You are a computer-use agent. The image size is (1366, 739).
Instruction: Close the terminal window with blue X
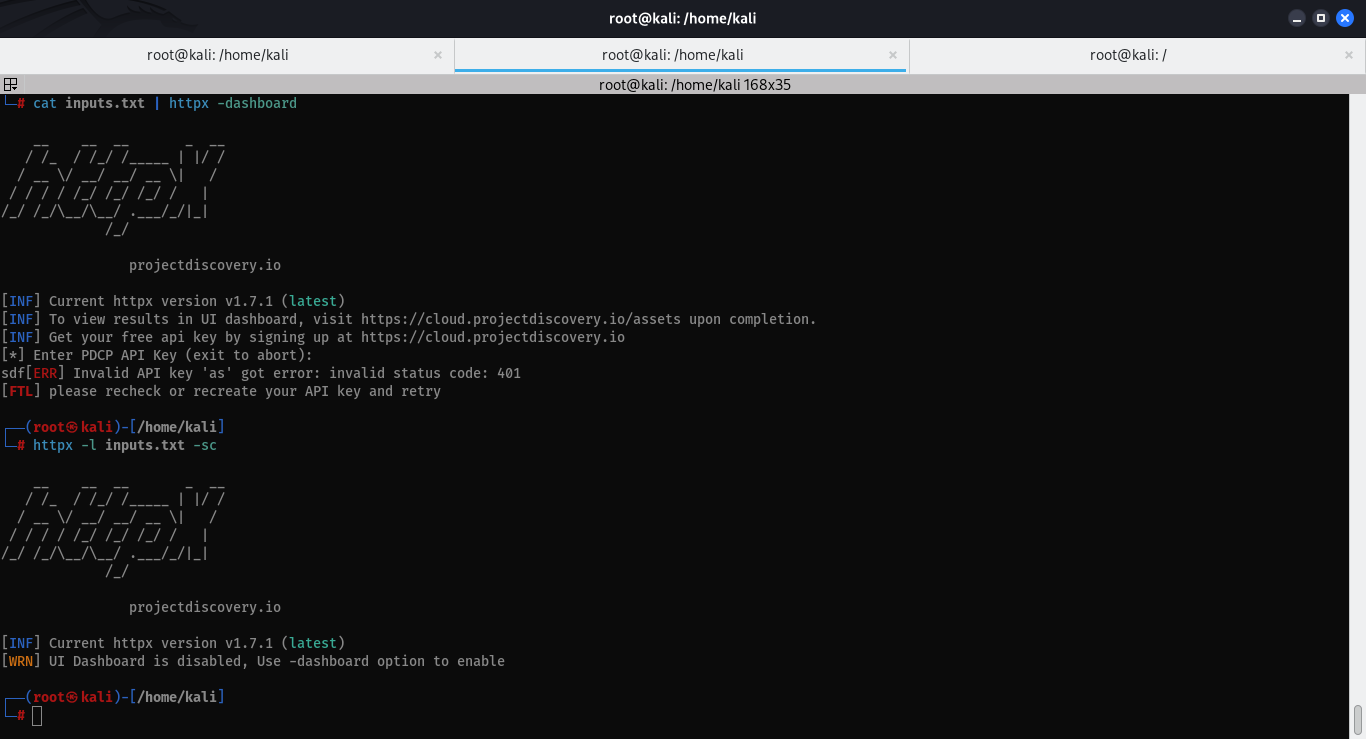[x=1345, y=18]
